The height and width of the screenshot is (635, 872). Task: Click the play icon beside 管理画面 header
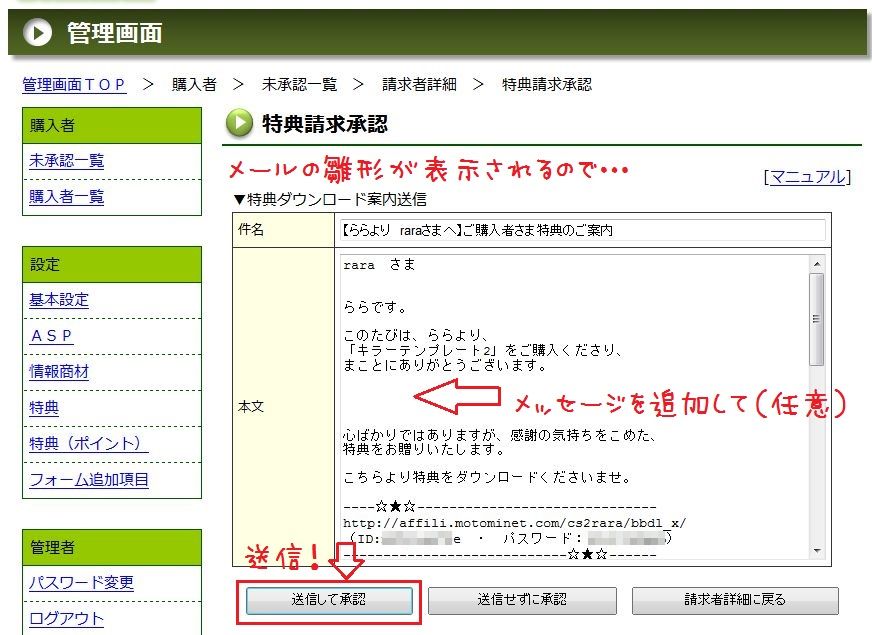37,33
